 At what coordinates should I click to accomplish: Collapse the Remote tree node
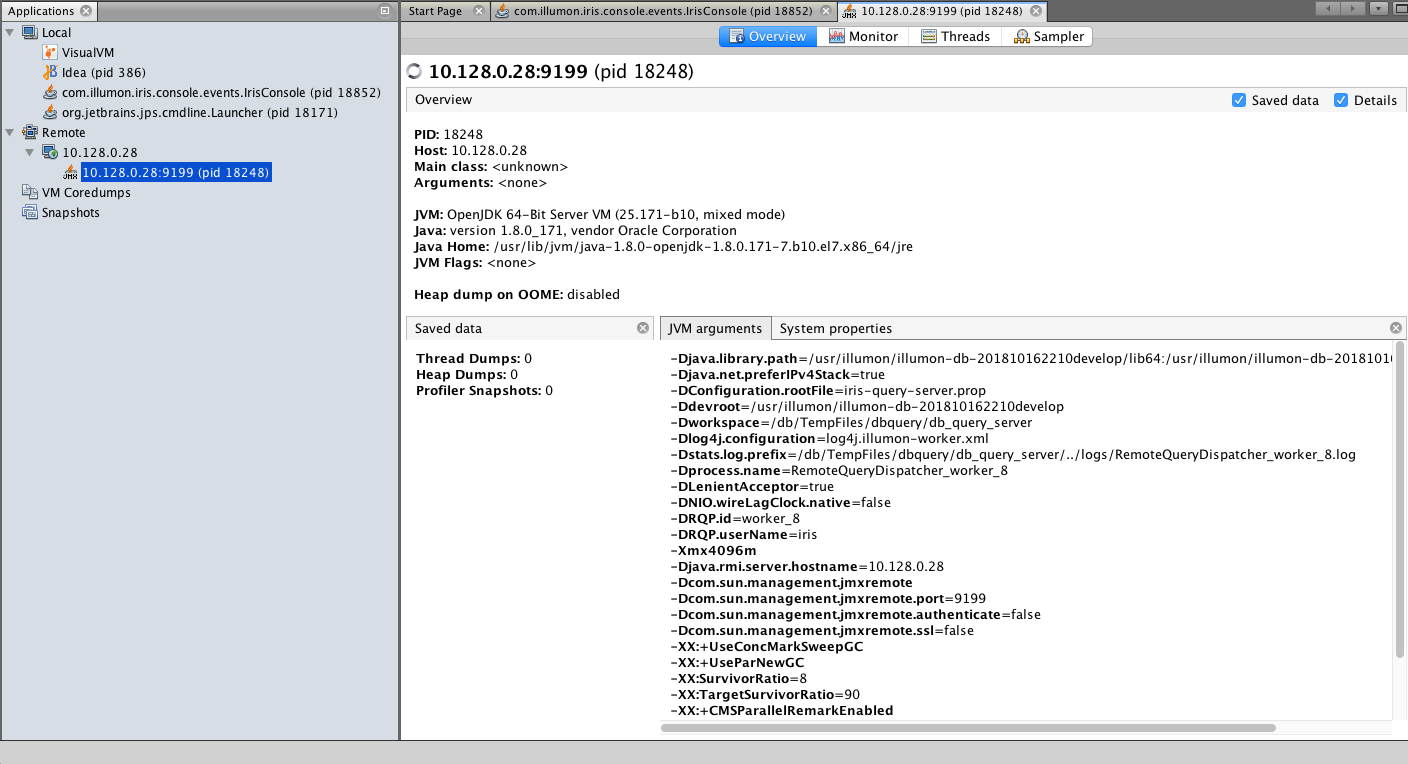pos(10,132)
